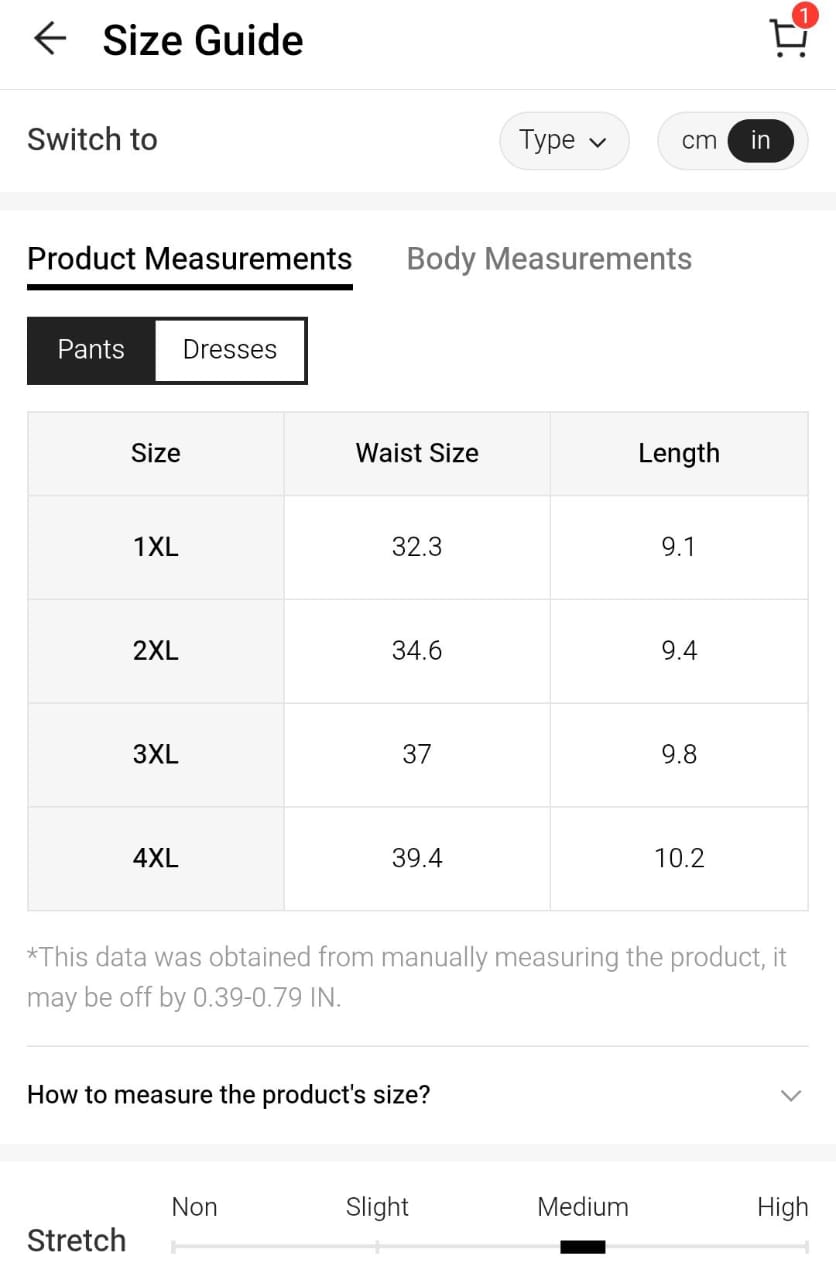Viewport: 836px width, 1280px height.
Task: Open the Type dropdown
Action: click(564, 141)
